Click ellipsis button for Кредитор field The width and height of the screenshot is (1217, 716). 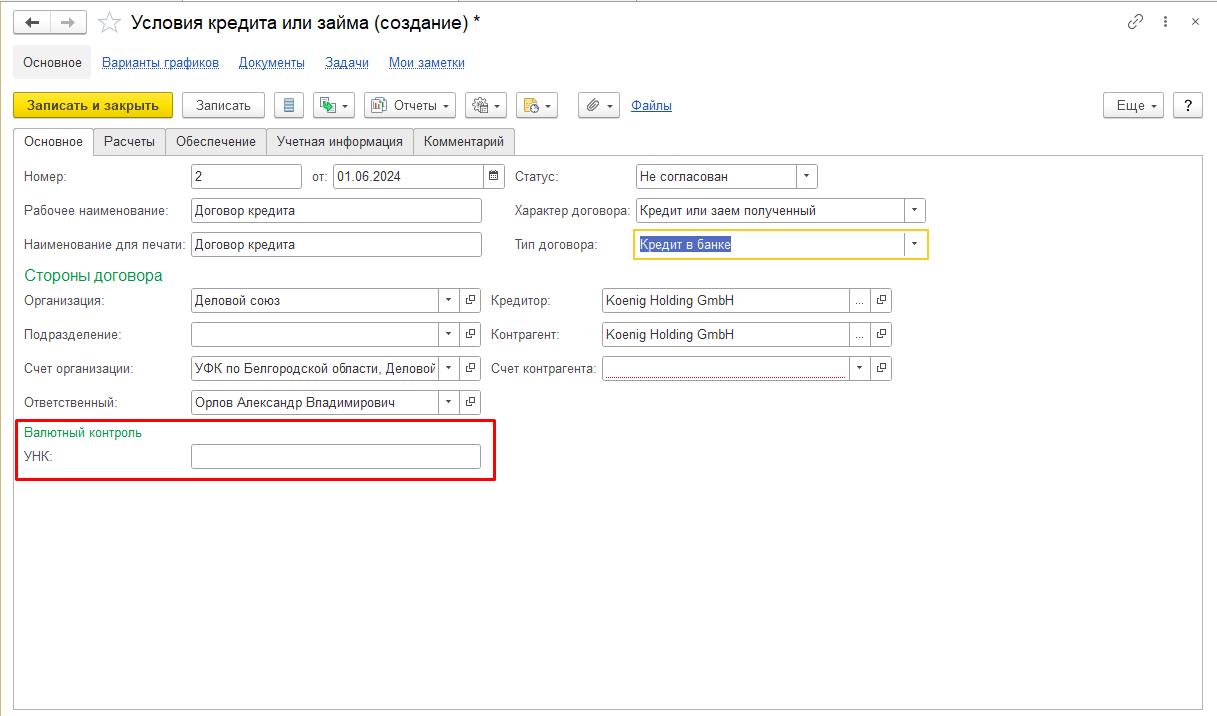tap(859, 300)
